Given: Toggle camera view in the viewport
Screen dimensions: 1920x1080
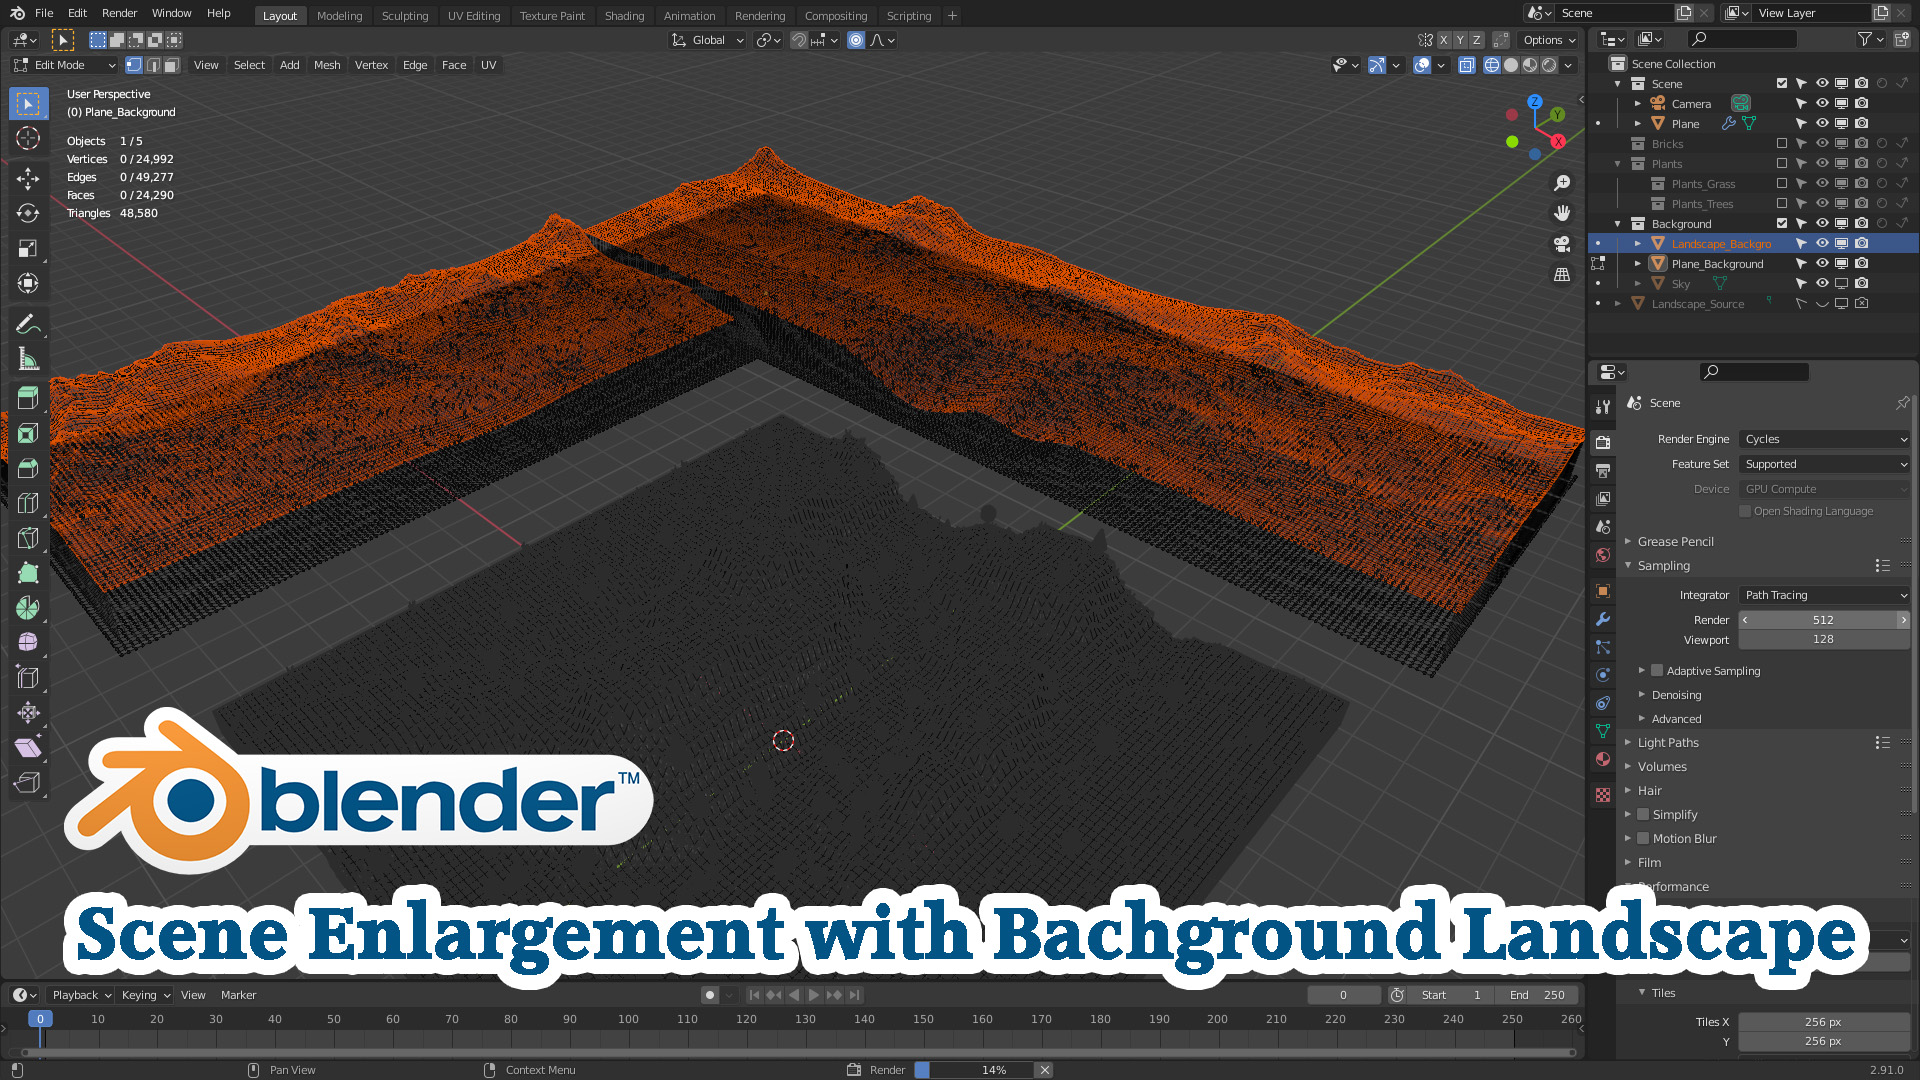Looking at the screenshot, I should coord(1562,244).
